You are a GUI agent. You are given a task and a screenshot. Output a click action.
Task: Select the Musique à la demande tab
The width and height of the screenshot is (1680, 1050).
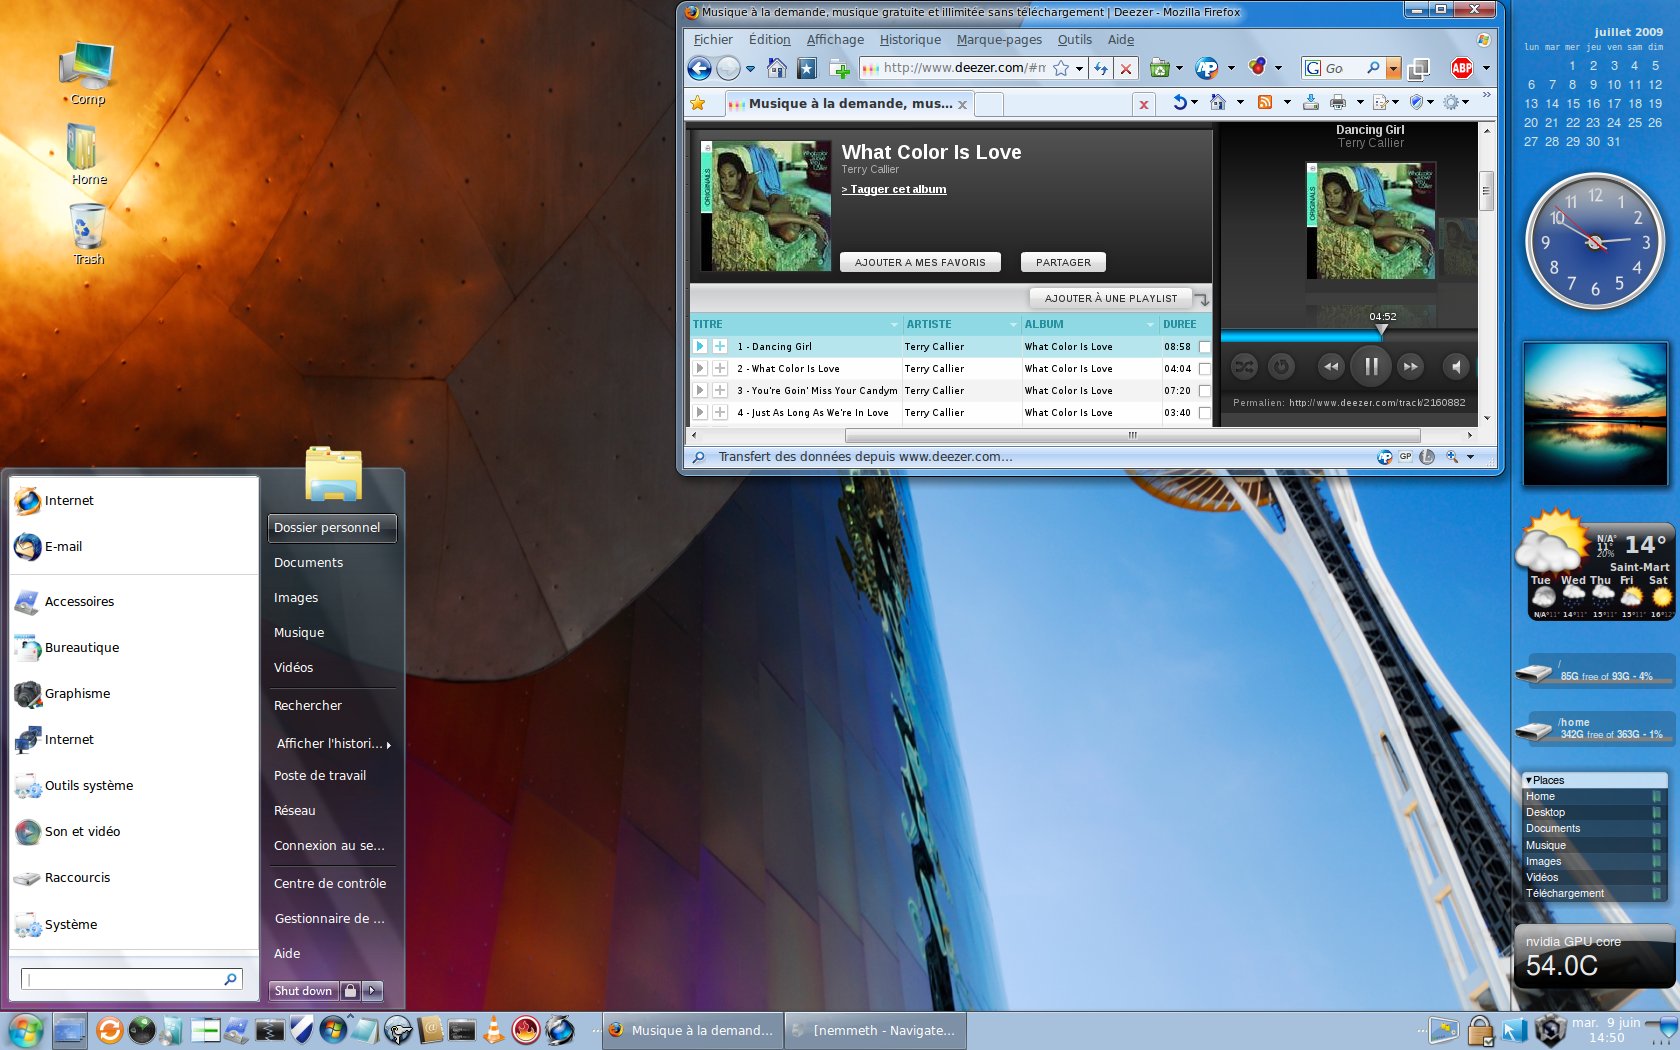pos(848,104)
